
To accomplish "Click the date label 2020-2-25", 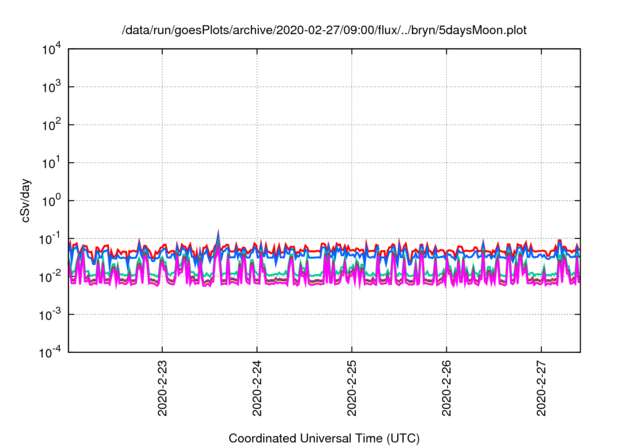I will pyautogui.click(x=351, y=388).
